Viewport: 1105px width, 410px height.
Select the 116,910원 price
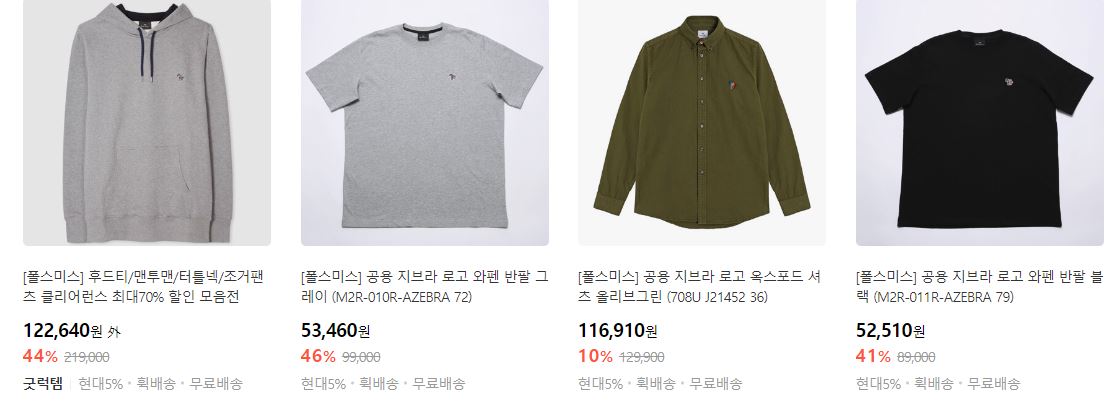617,330
